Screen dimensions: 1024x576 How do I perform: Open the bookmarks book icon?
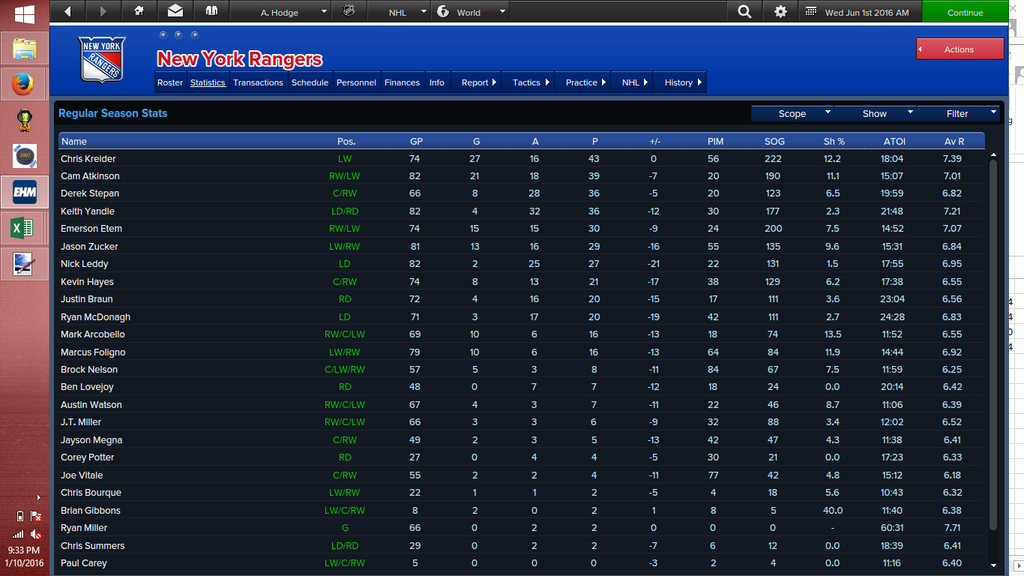click(212, 11)
